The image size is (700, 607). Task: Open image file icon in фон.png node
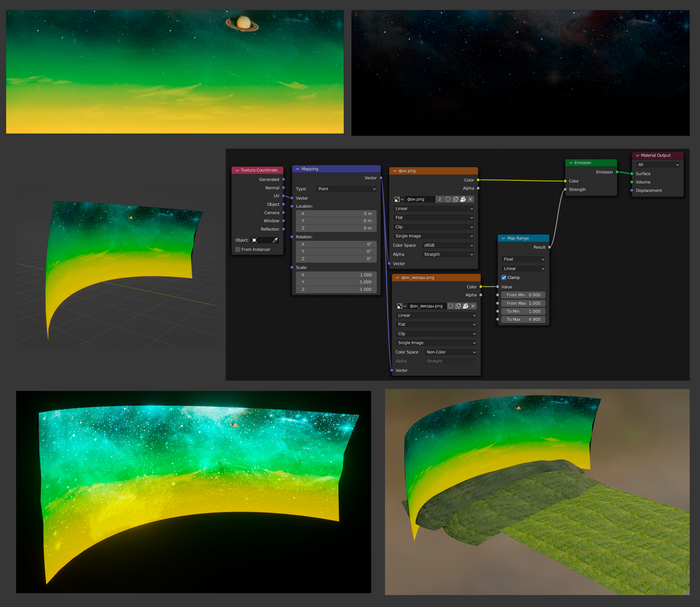point(463,199)
